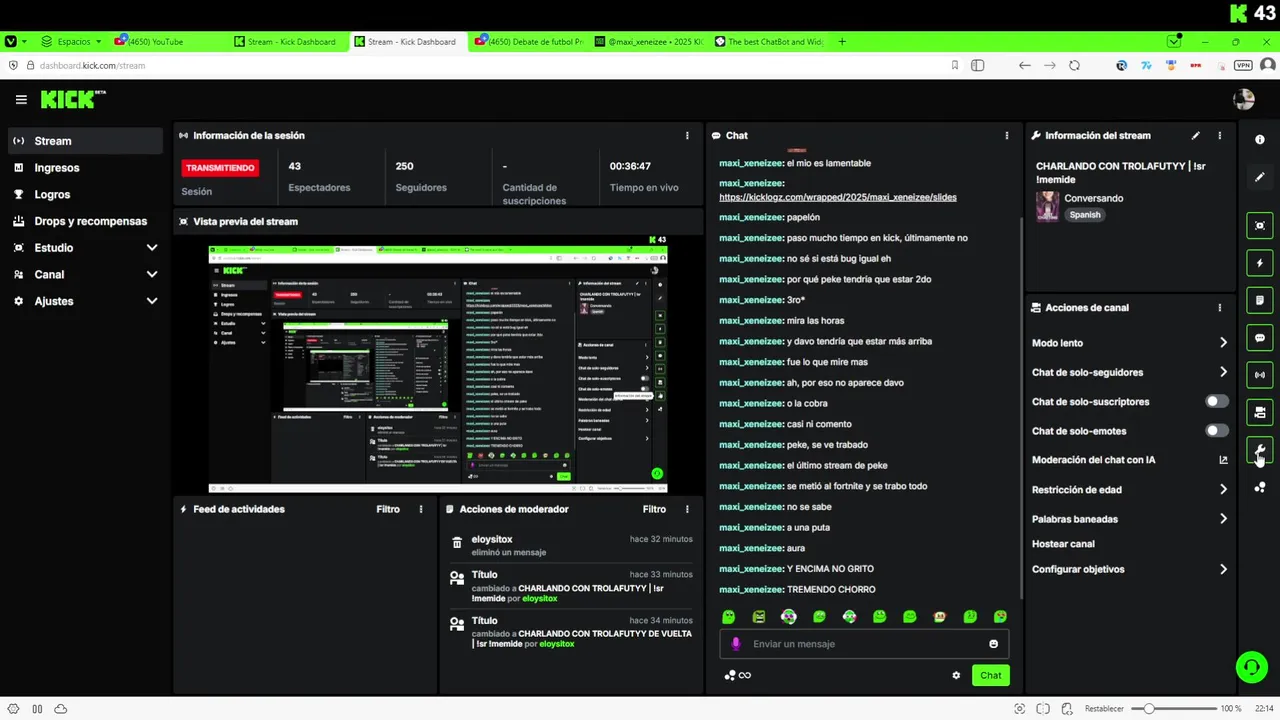Toggle the broadcast signal widget icon
Image resolution: width=1280 pixels, height=720 pixels.
click(1260, 375)
